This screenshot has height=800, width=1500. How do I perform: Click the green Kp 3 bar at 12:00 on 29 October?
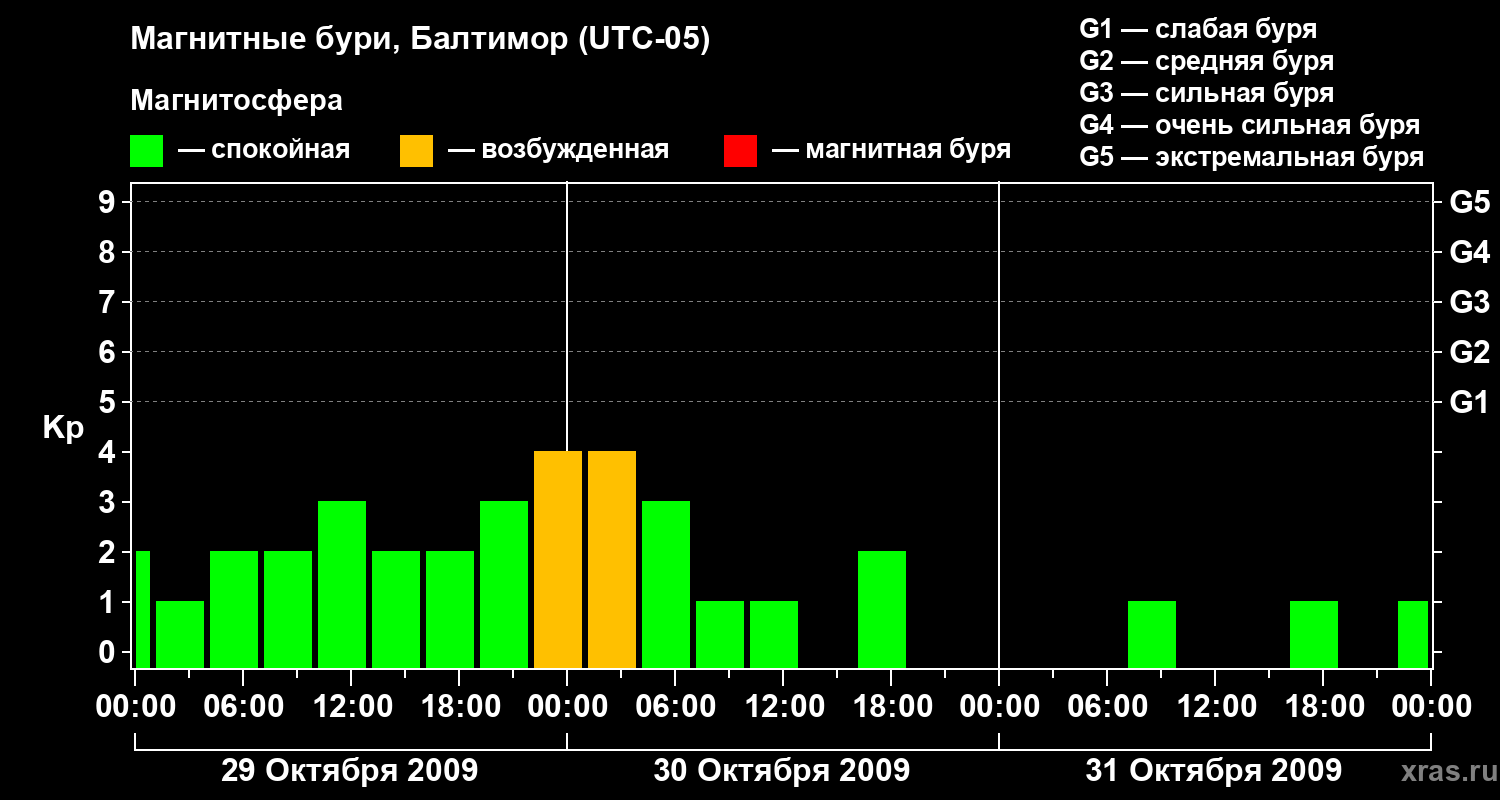pyautogui.click(x=342, y=585)
